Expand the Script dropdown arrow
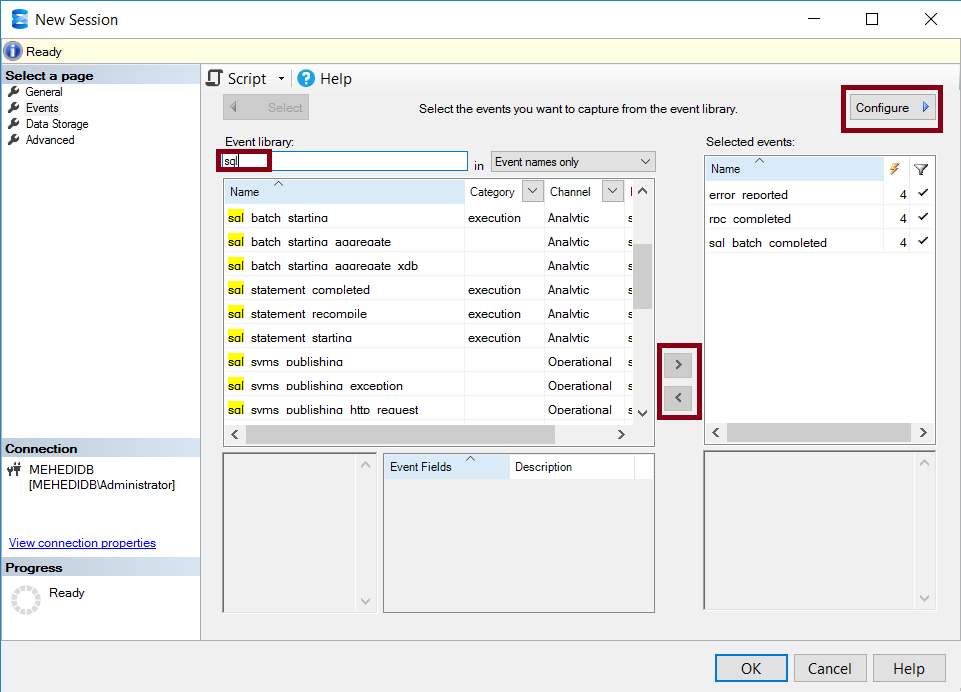The width and height of the screenshot is (961, 692). (281, 79)
